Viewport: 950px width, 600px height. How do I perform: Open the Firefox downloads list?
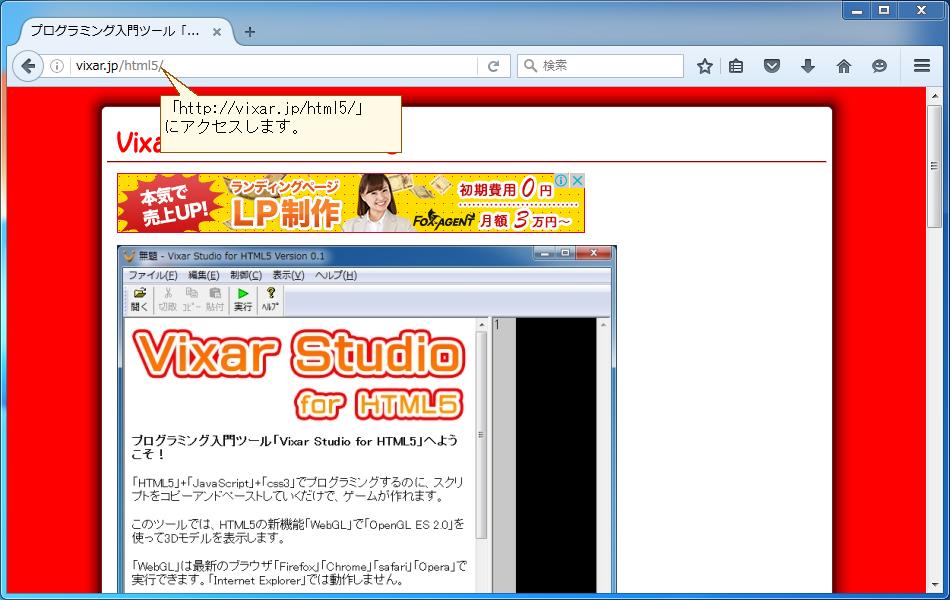coord(807,65)
